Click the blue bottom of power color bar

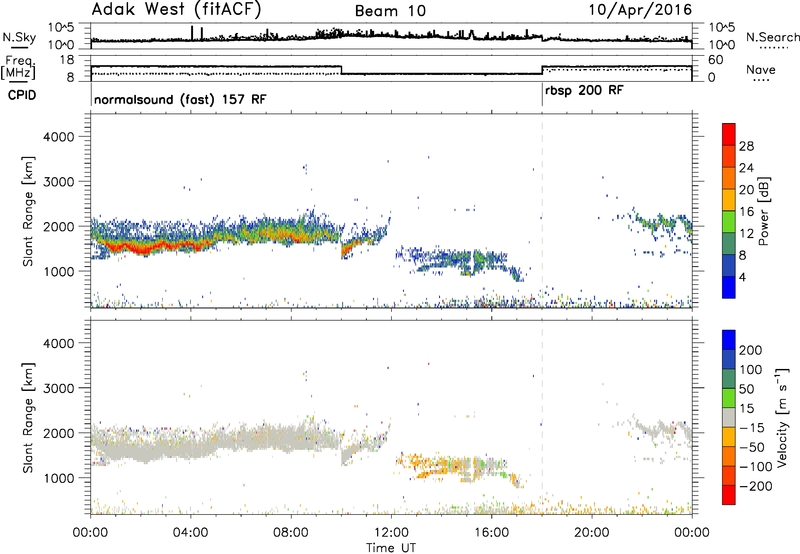729,287
